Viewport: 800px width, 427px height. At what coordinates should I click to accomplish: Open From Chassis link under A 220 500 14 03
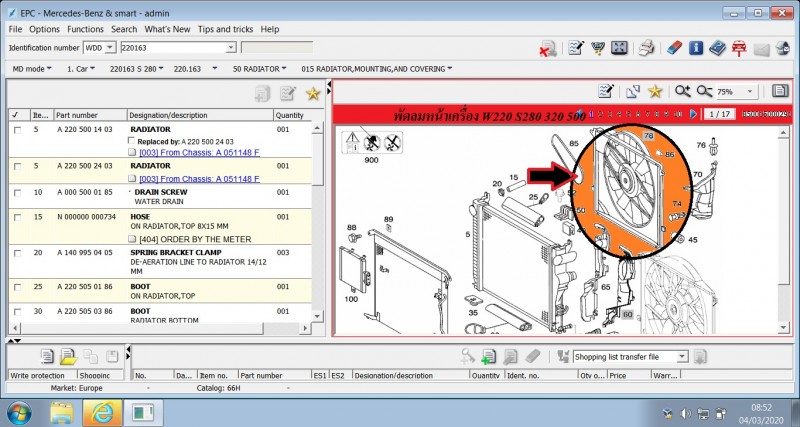tap(199, 152)
